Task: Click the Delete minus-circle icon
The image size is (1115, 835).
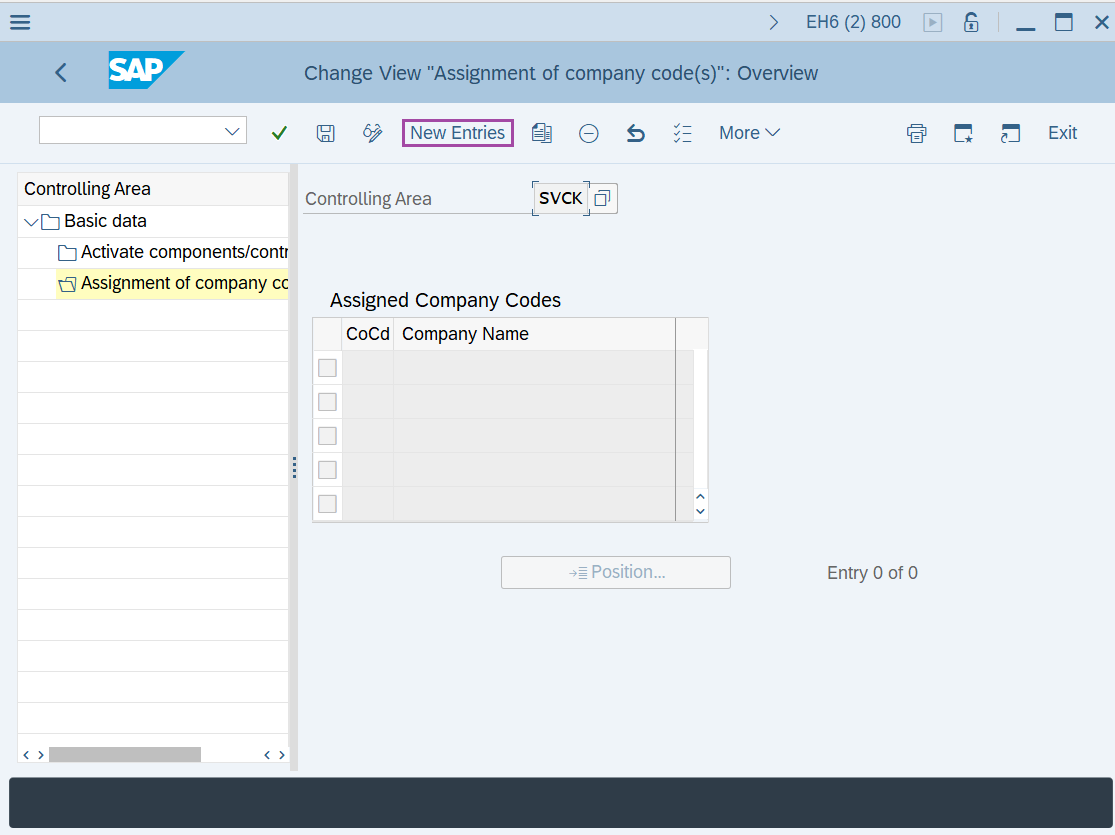Action: click(589, 133)
